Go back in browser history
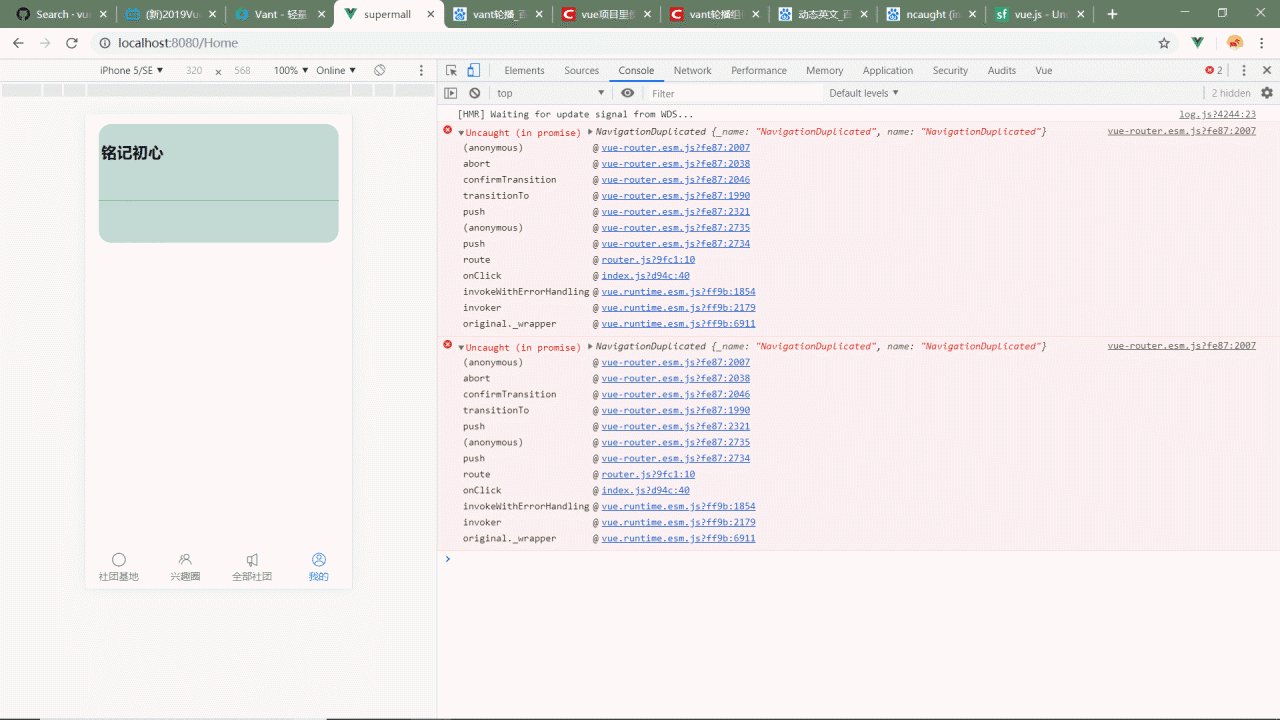The image size is (1280, 720). 18,43
